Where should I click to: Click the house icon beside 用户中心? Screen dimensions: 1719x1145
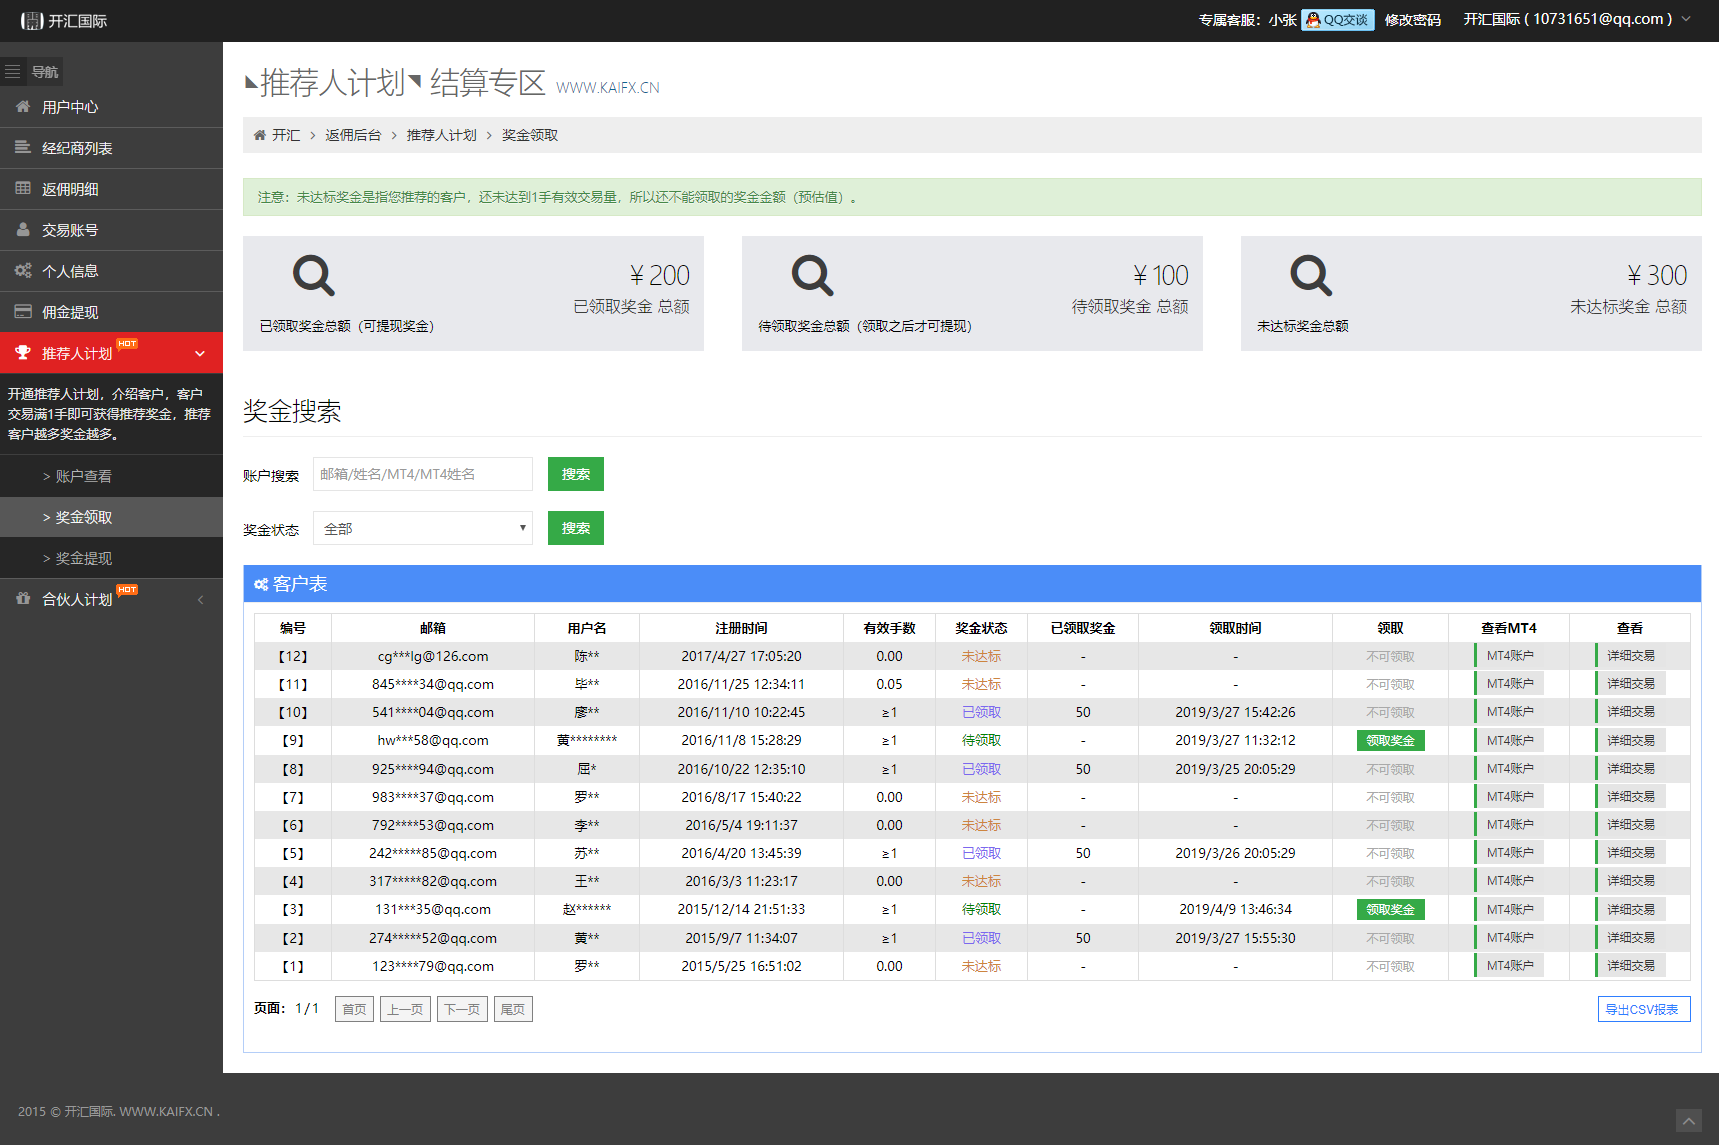point(23,106)
